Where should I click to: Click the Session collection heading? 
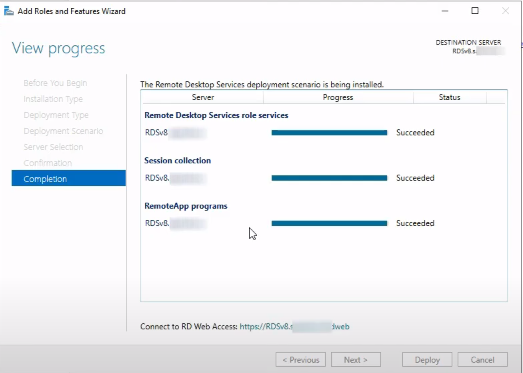coord(177,160)
